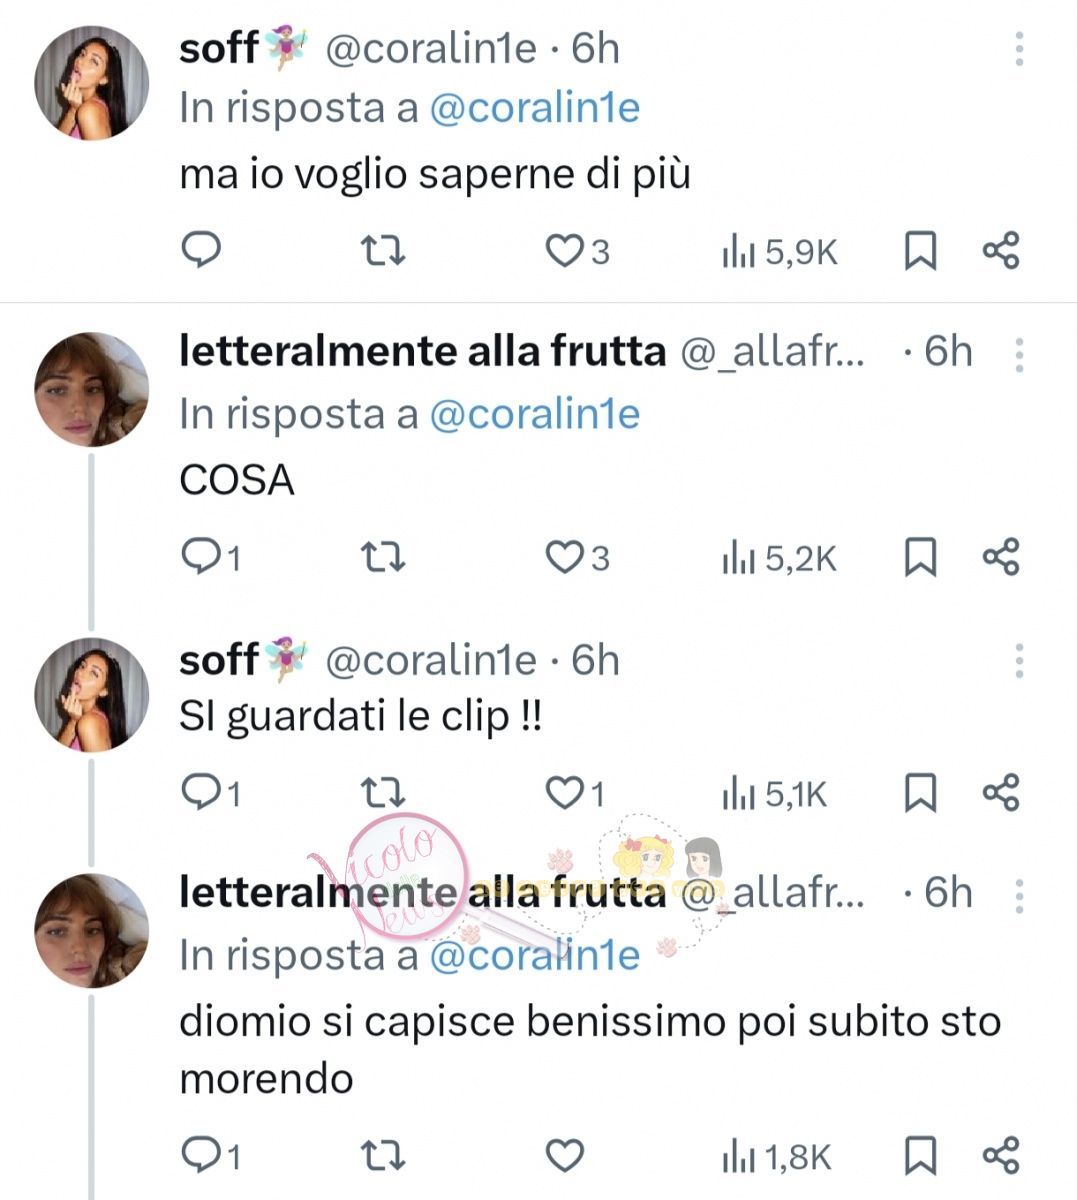
Task: Open more options menu on 'COSA' tweet
Action: [x=1019, y=354]
